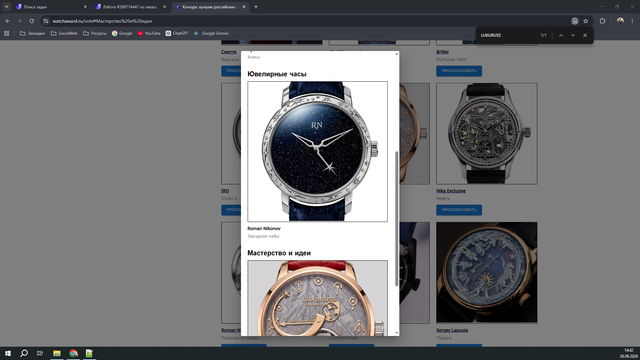Open the Nika Exclusive link
This screenshot has width=640, height=360.
[451, 191]
